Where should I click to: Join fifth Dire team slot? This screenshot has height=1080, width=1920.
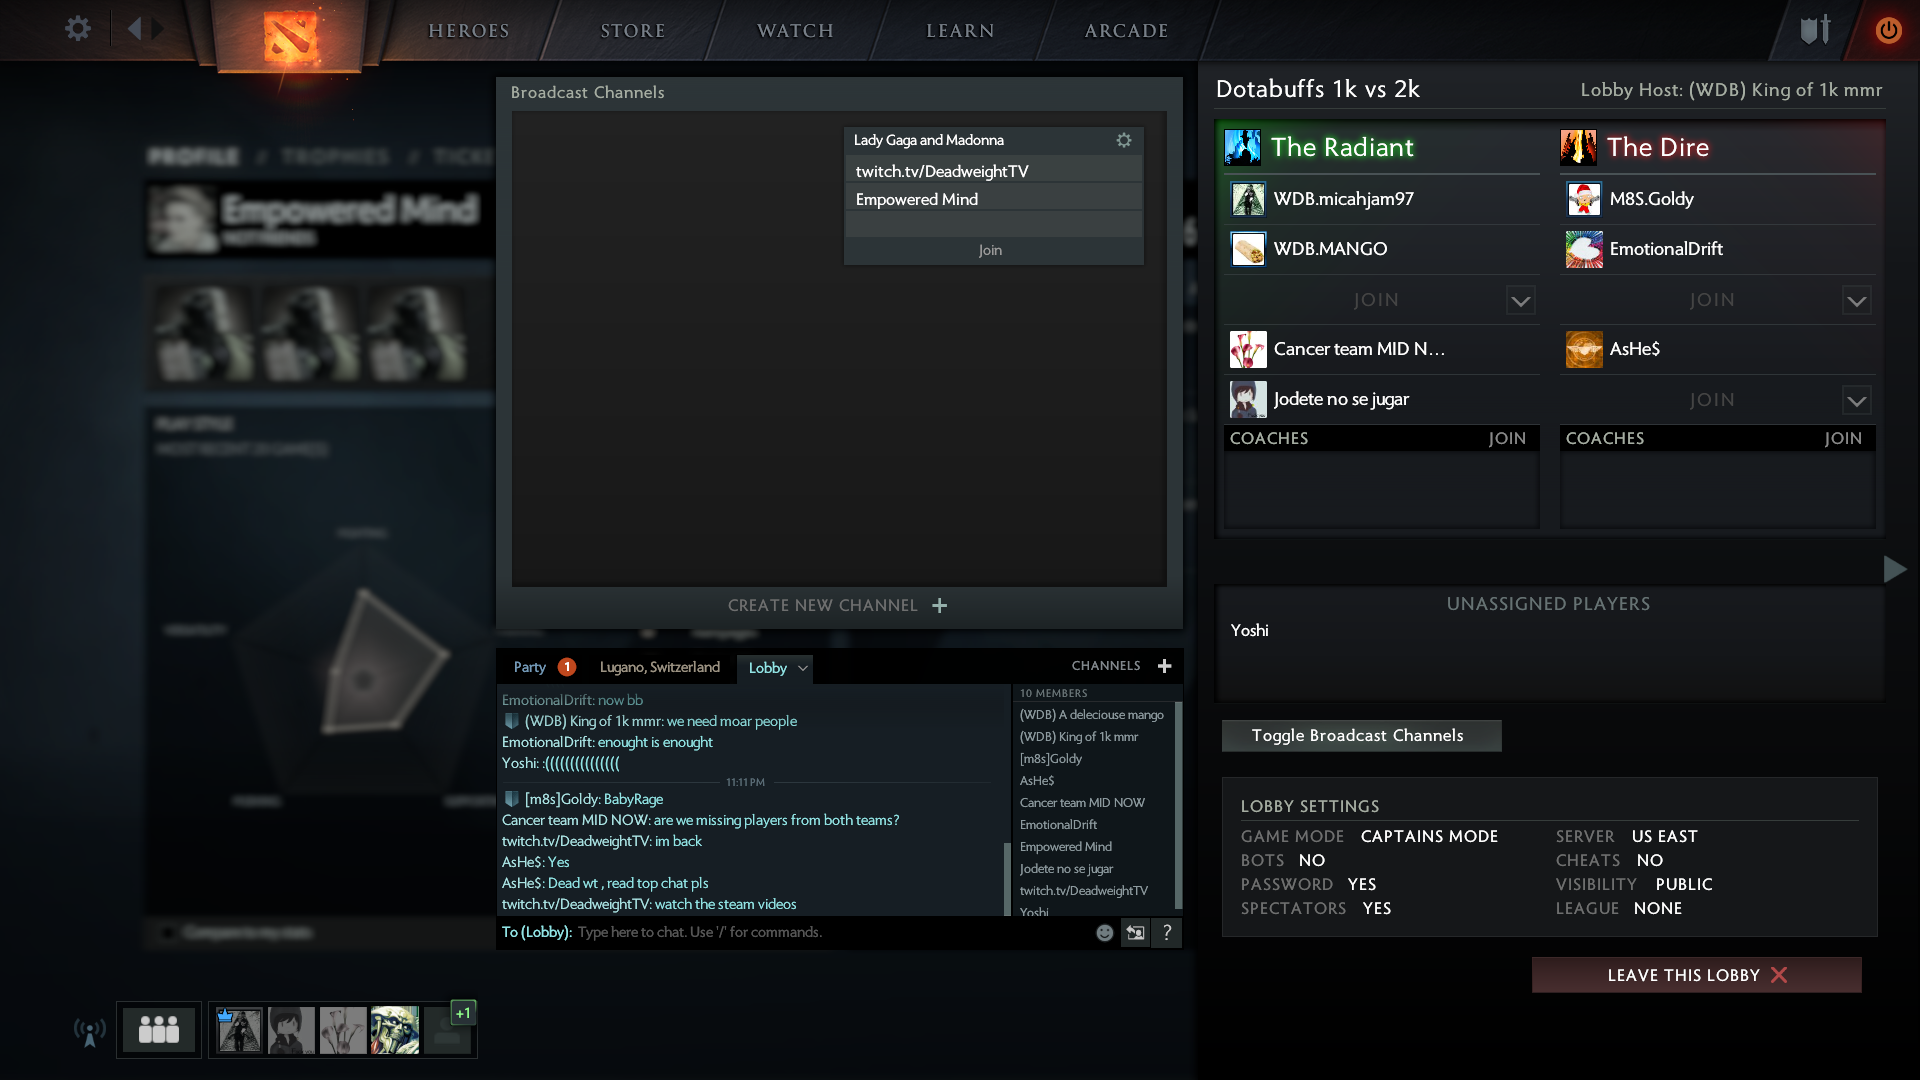1712,400
